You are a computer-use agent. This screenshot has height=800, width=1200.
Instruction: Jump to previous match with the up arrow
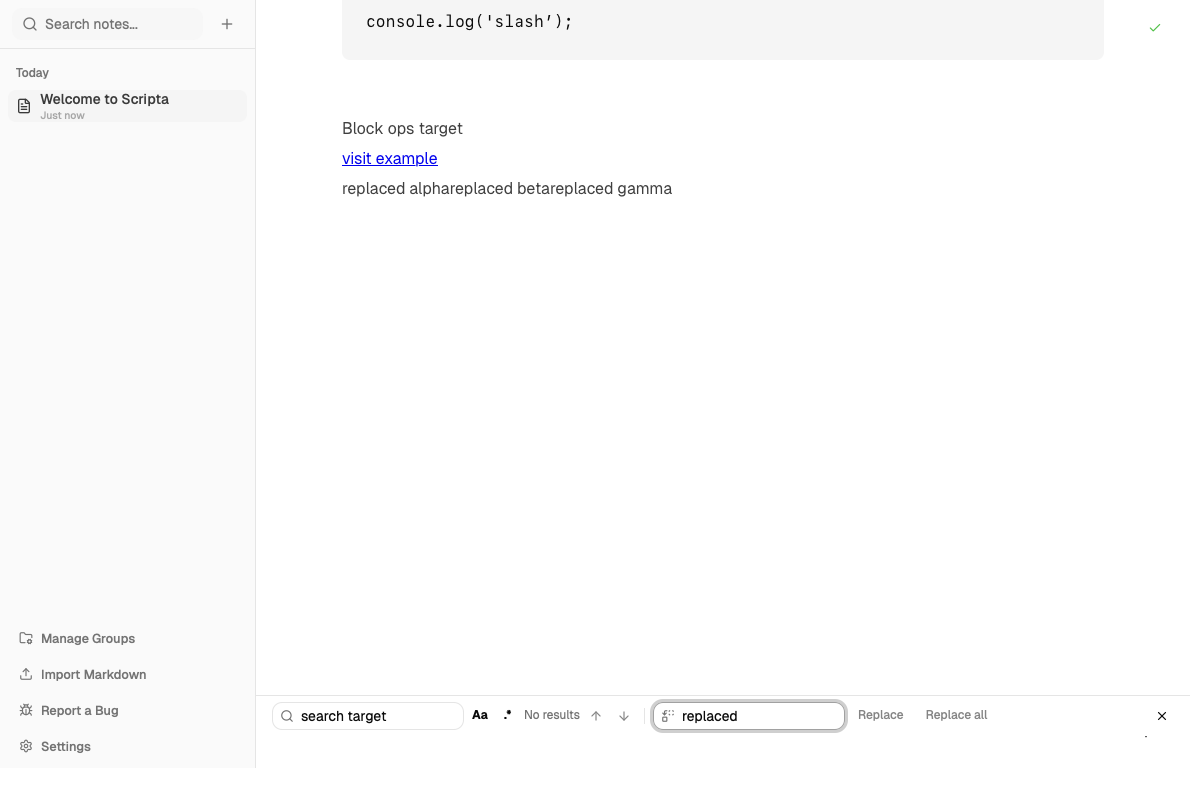pyautogui.click(x=596, y=715)
